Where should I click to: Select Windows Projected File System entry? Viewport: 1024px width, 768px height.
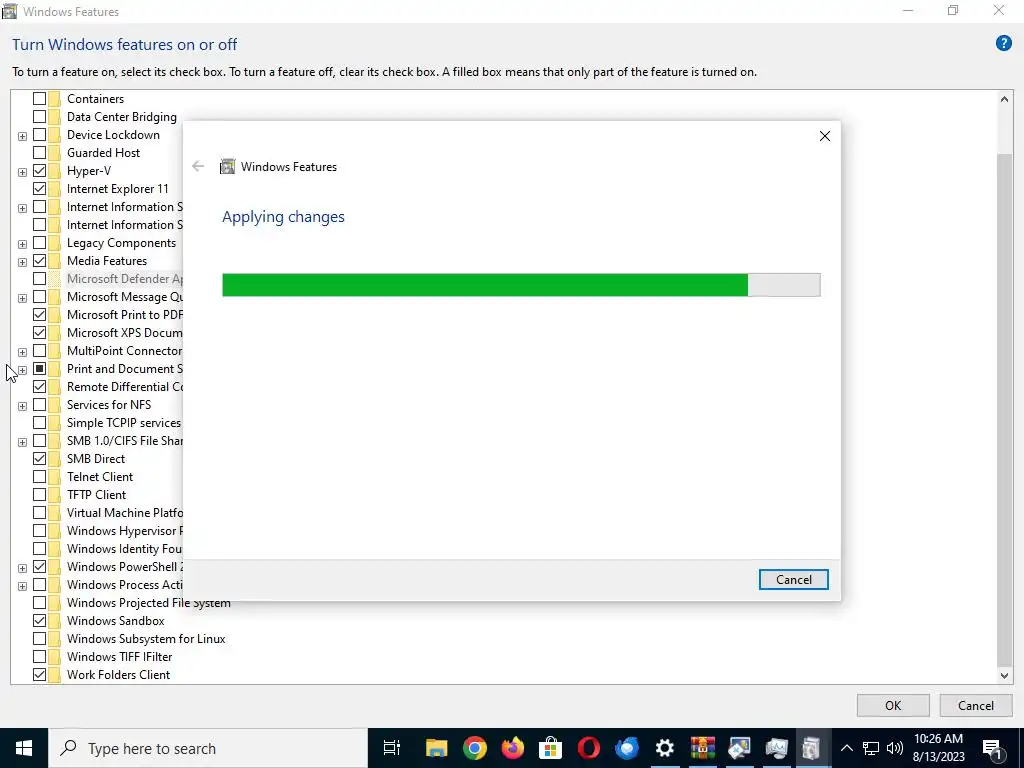tap(148, 603)
